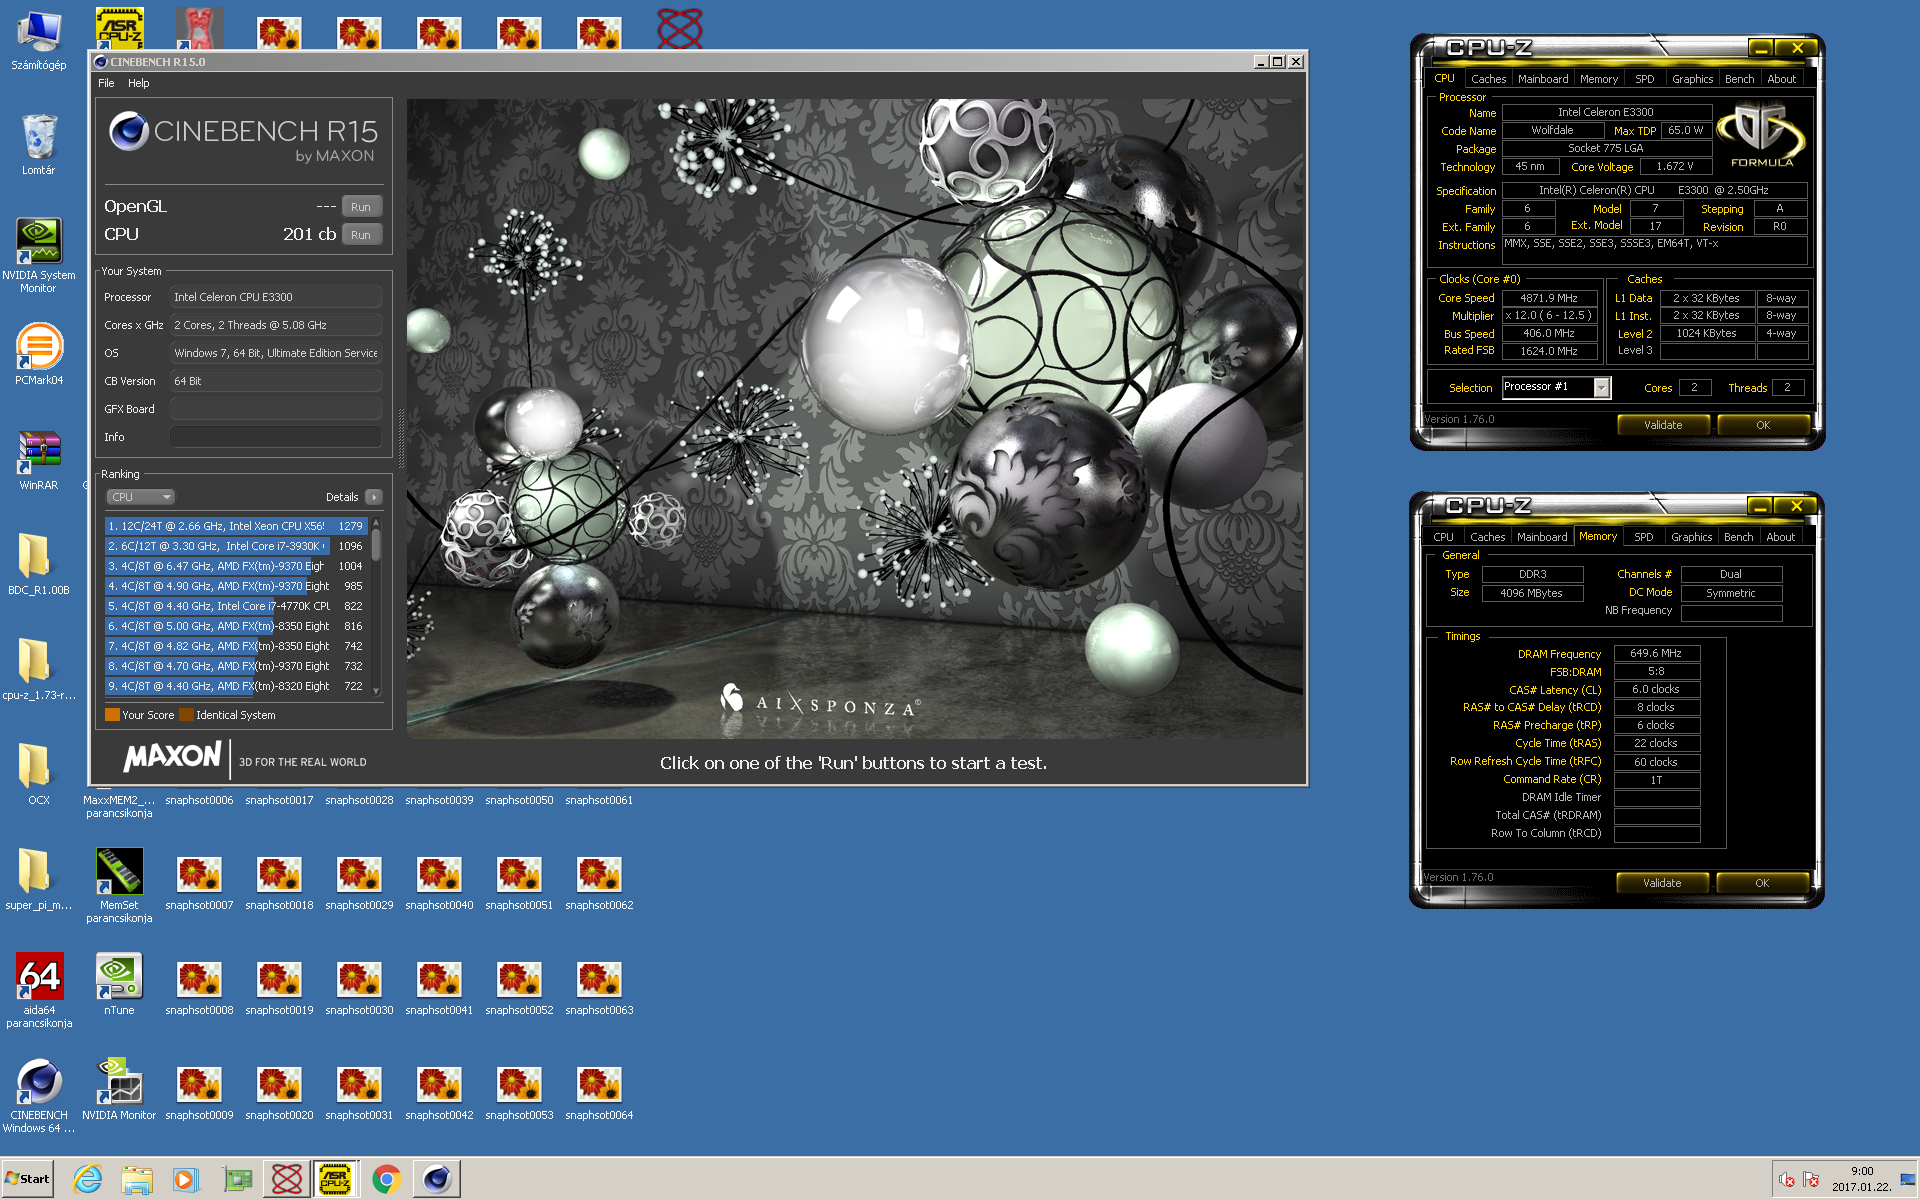The image size is (1920, 1200).
Task: Click the Cinebench taskbar icon
Action: (x=436, y=1179)
